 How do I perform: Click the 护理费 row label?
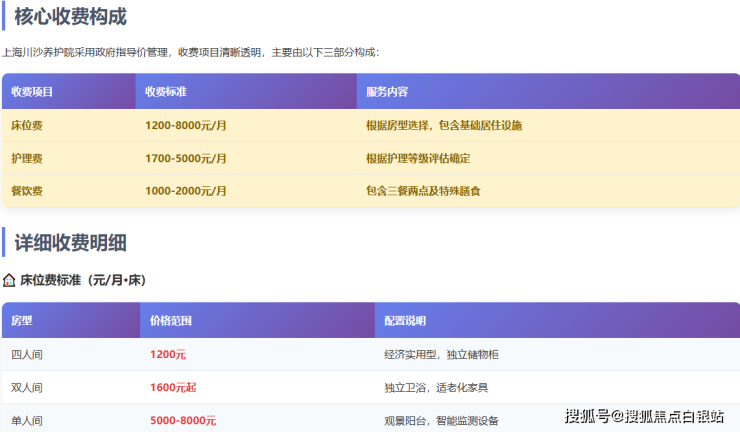[x=27, y=158]
